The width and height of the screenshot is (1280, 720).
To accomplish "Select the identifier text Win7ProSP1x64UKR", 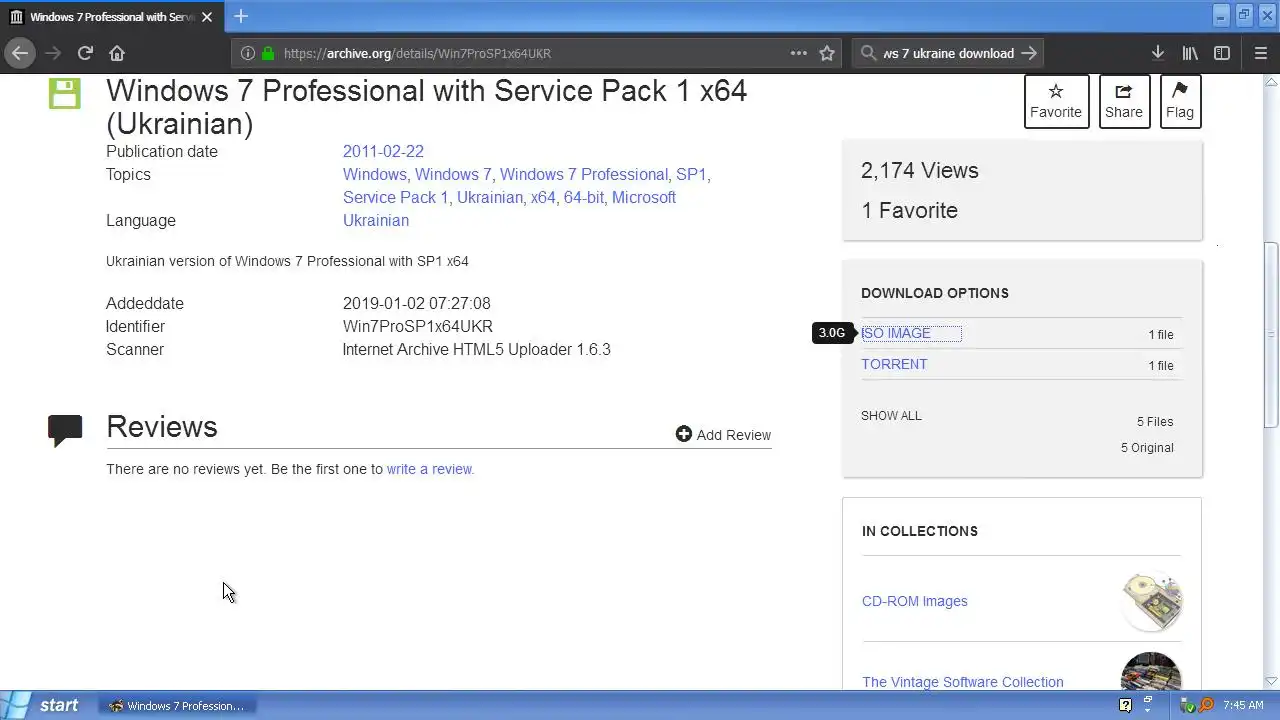I will pos(418,326).
